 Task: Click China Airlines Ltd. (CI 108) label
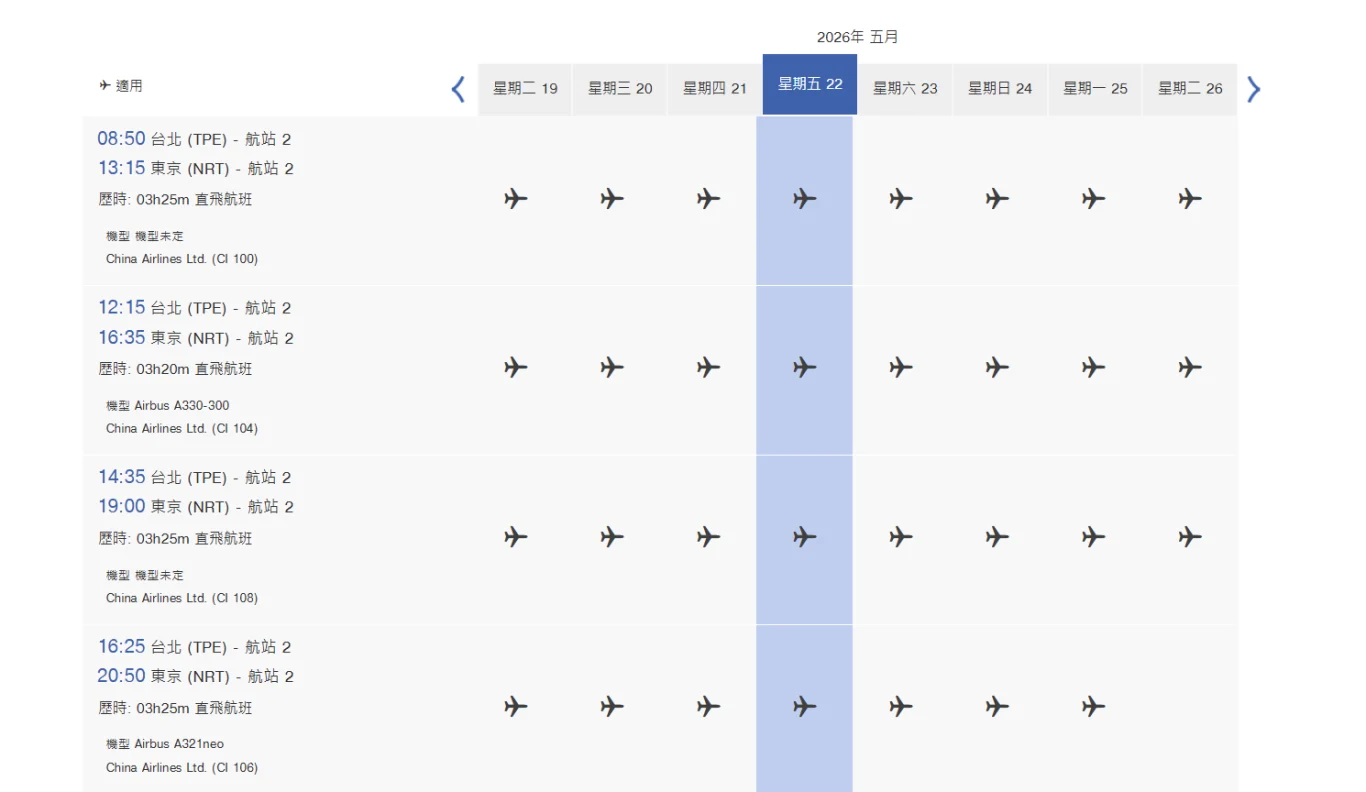tap(182, 598)
